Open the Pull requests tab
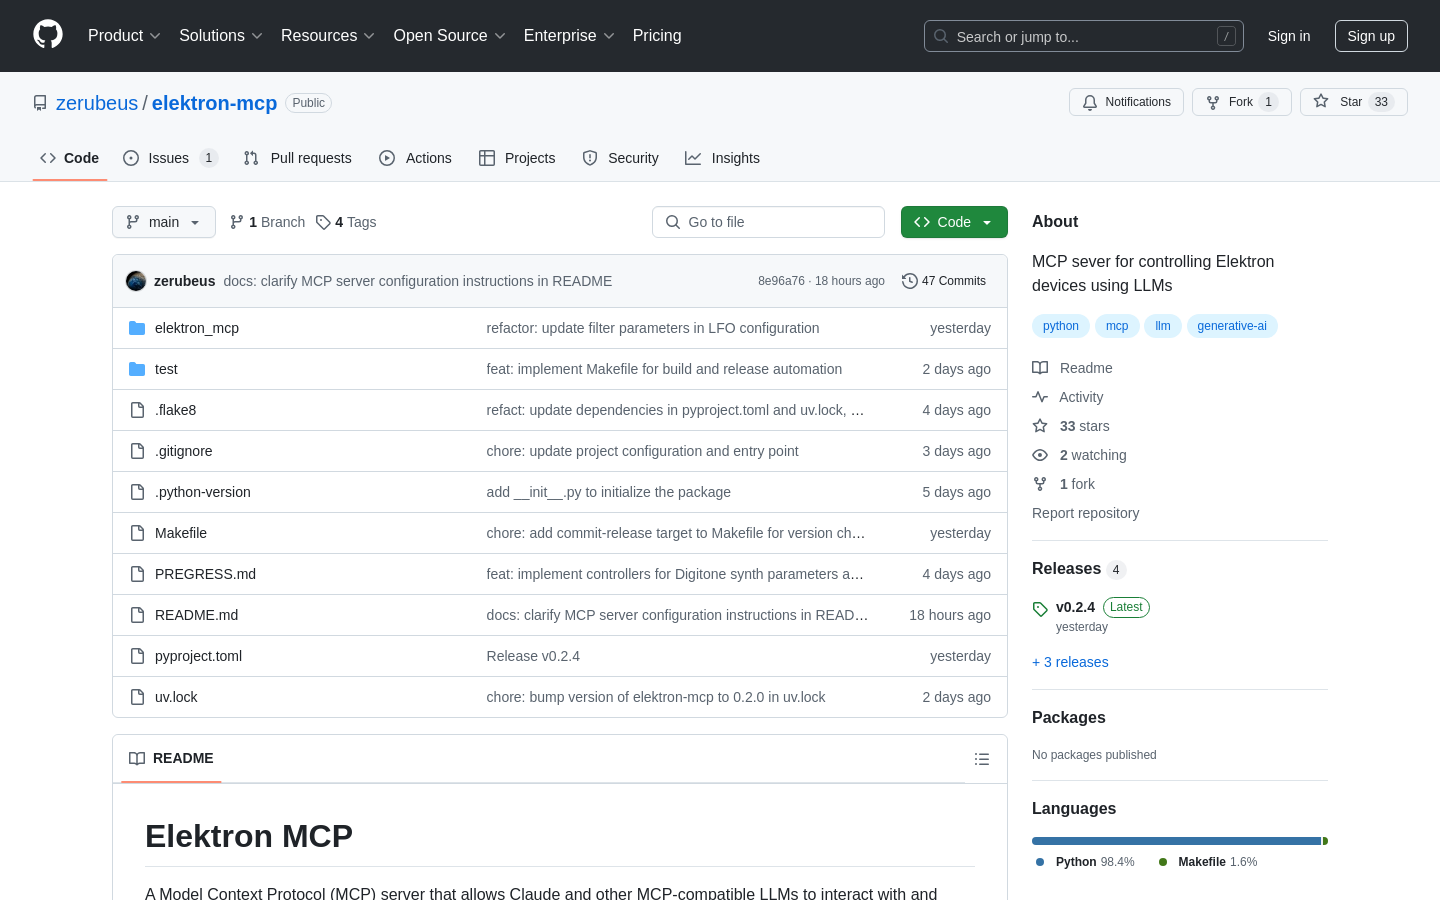The height and width of the screenshot is (900, 1440). coord(298,158)
